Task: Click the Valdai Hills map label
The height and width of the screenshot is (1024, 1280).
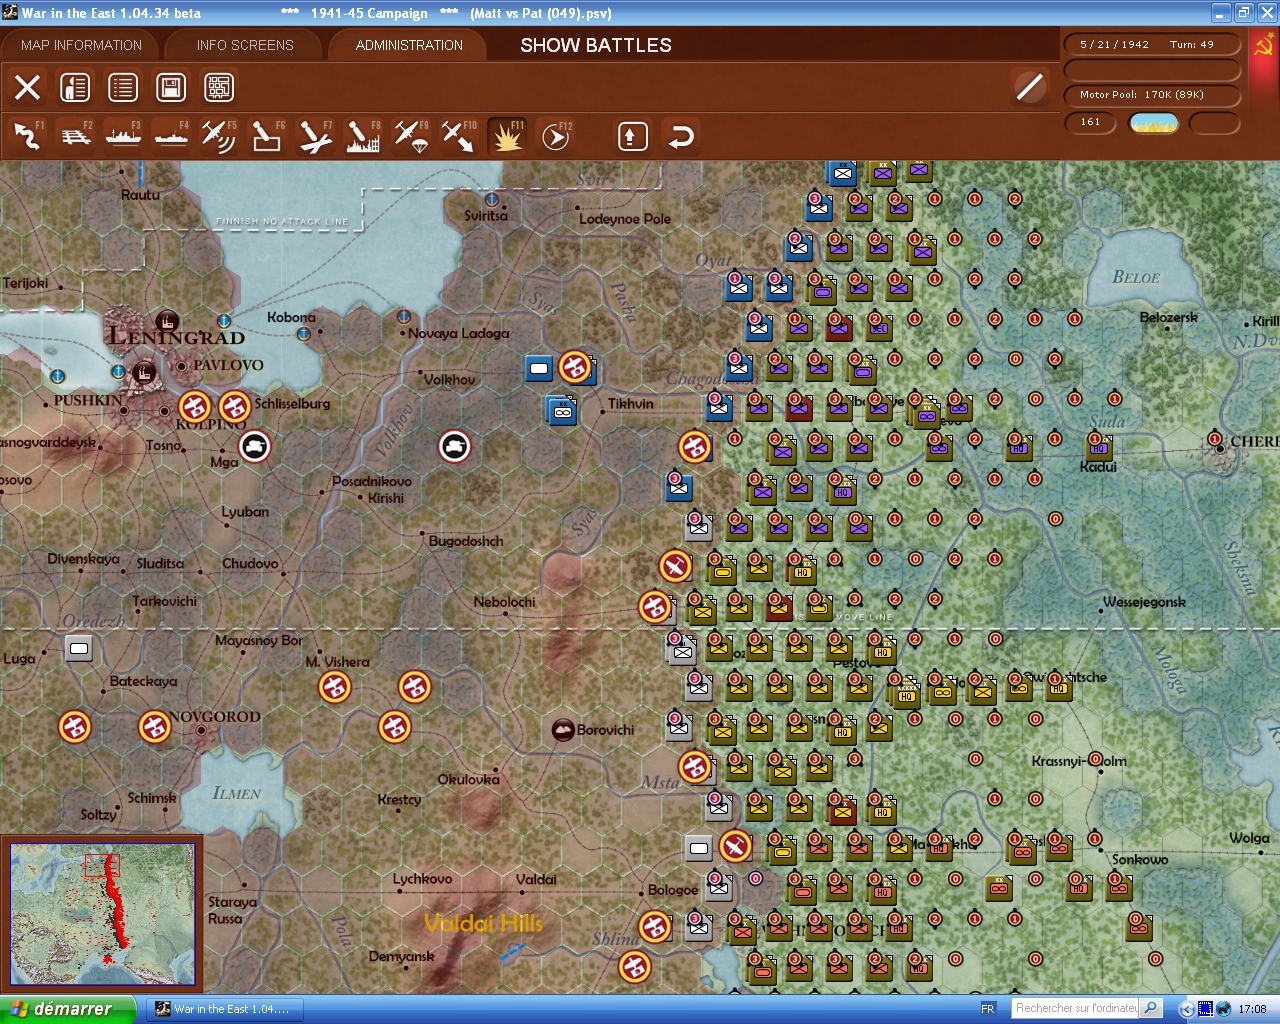Action: click(483, 923)
